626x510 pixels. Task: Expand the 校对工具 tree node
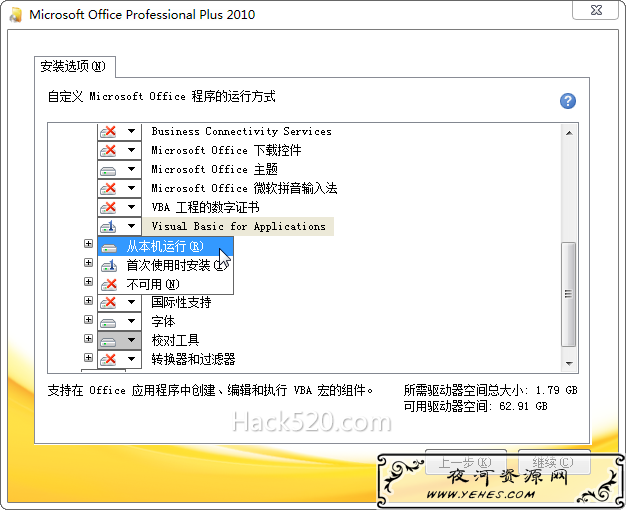coord(89,339)
